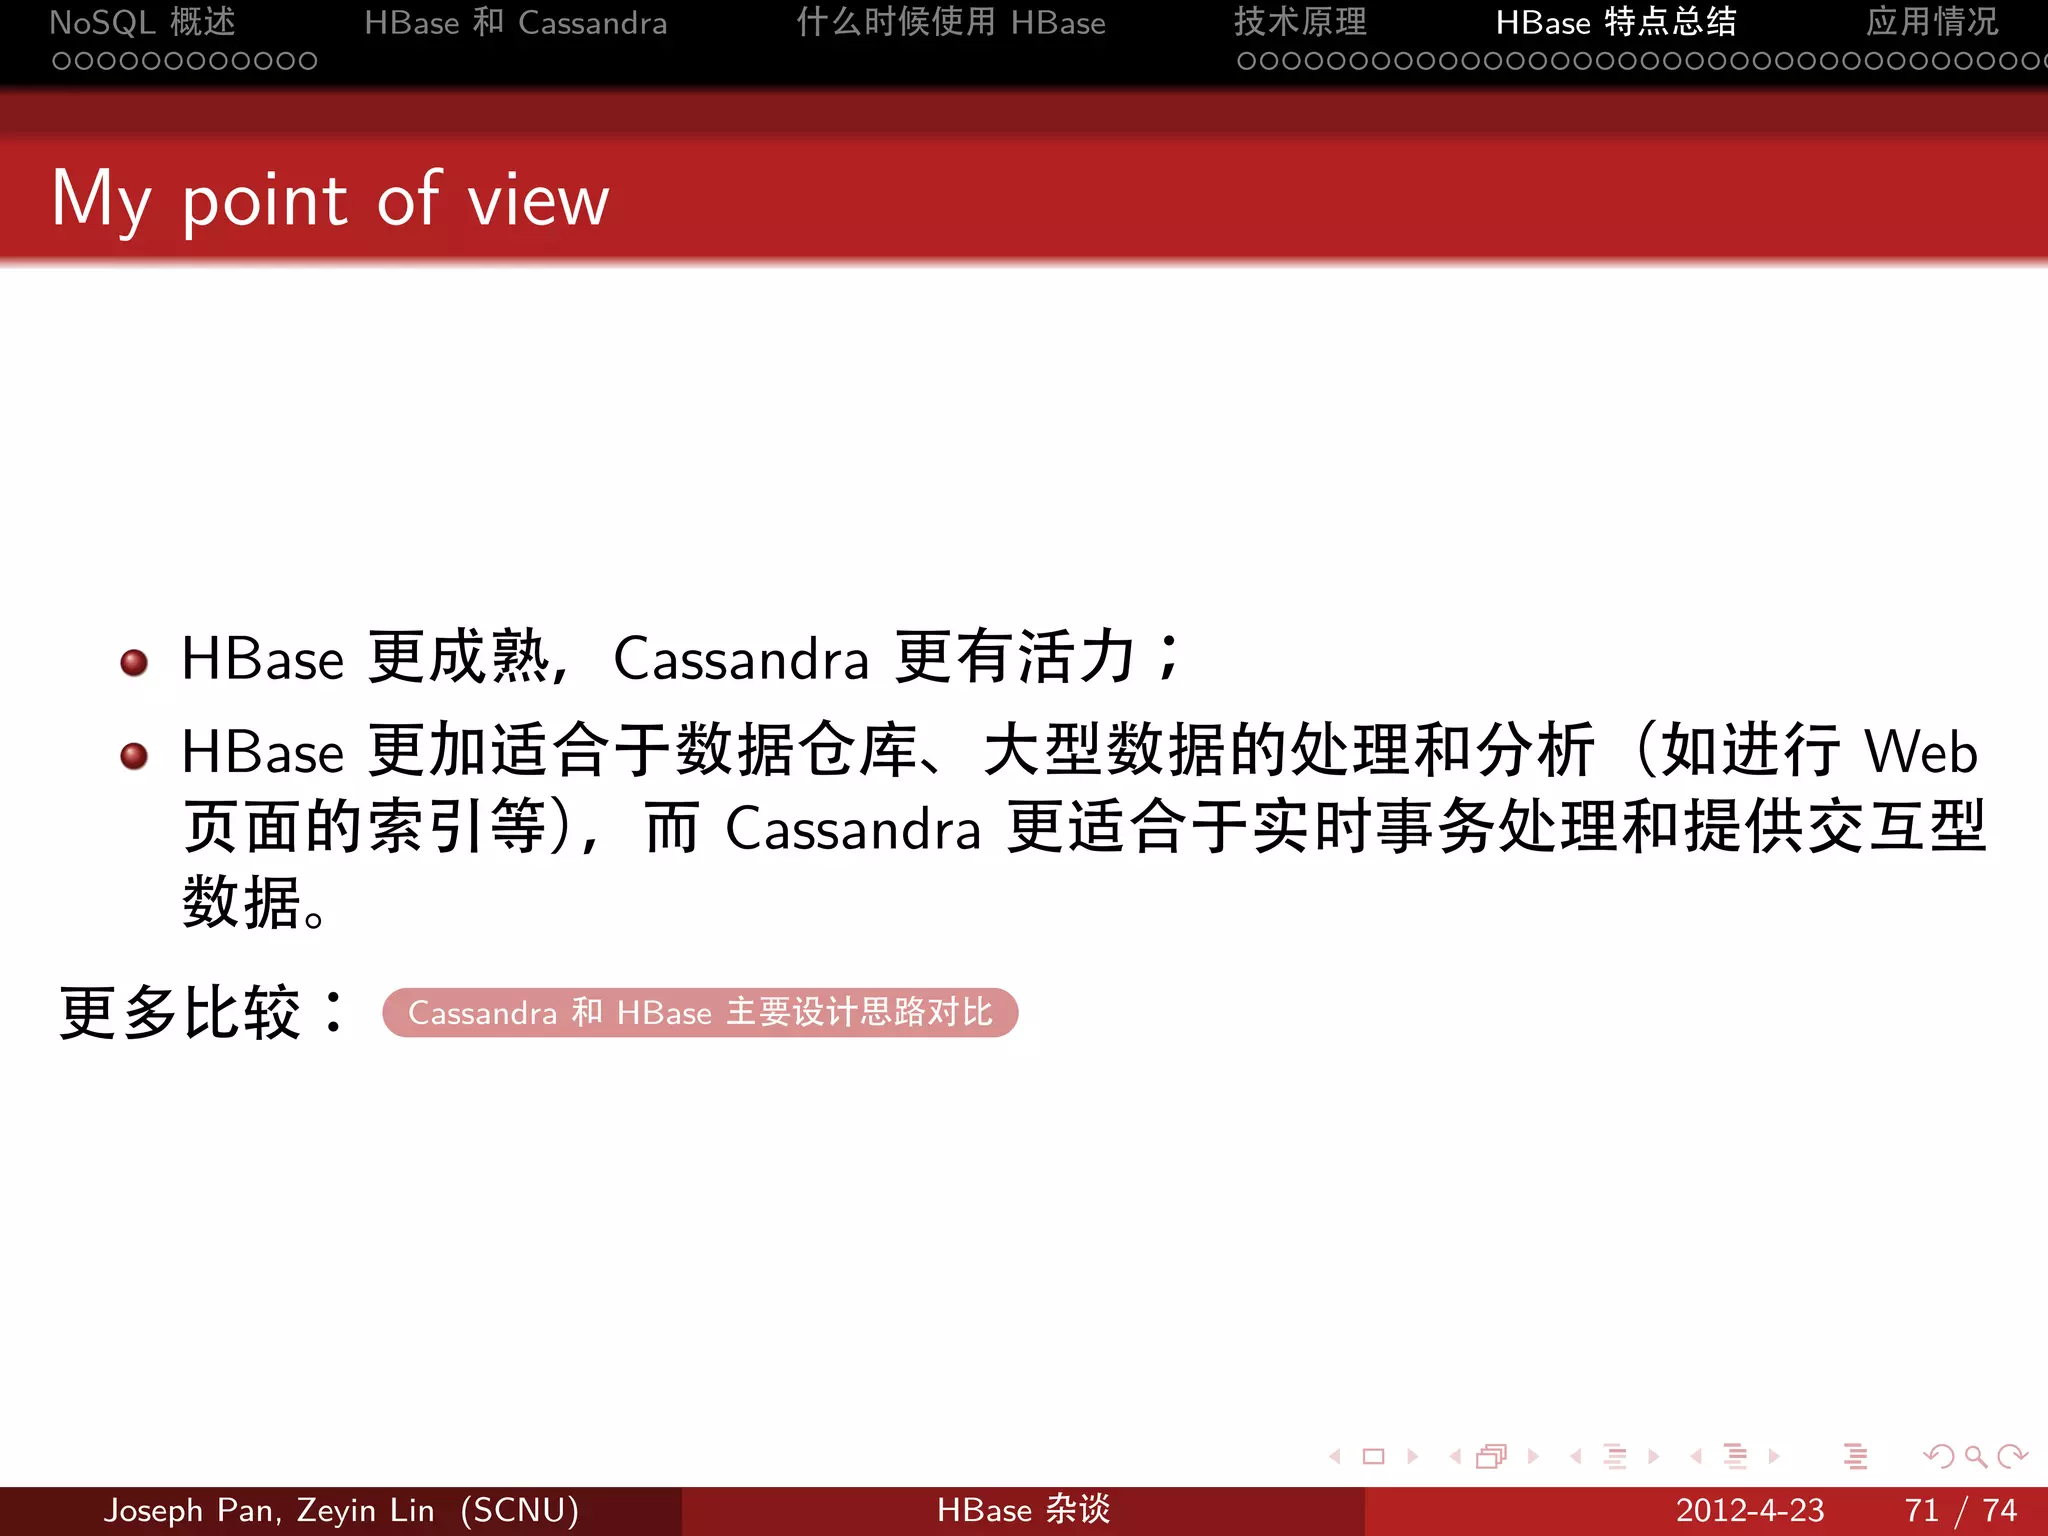The image size is (2048, 1536).
Task: Click the date 2012-4-23 in footer
Action: [1750, 1510]
